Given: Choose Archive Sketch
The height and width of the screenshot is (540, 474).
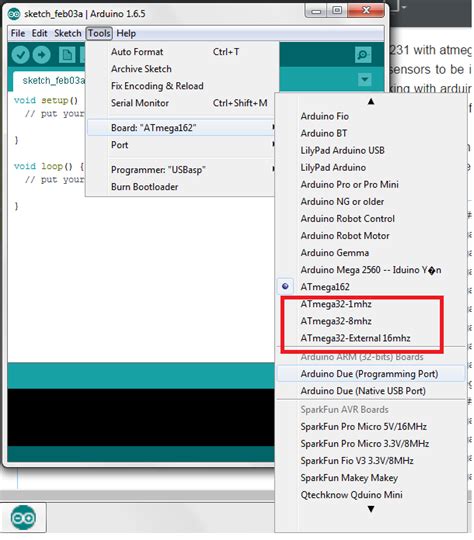Looking at the screenshot, I should tap(181, 69).
